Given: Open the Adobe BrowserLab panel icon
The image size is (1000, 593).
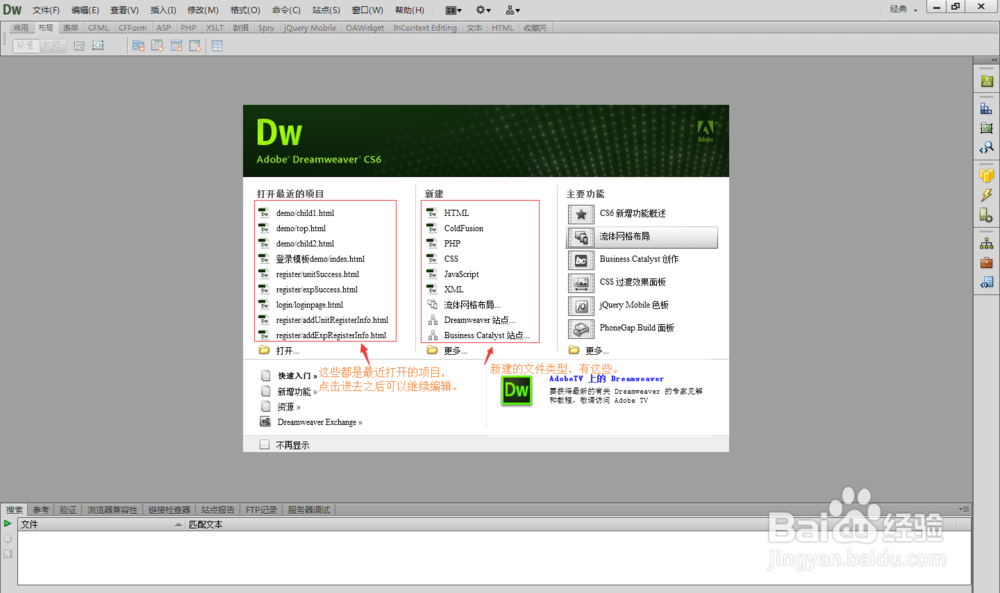Looking at the screenshot, I should [987, 81].
